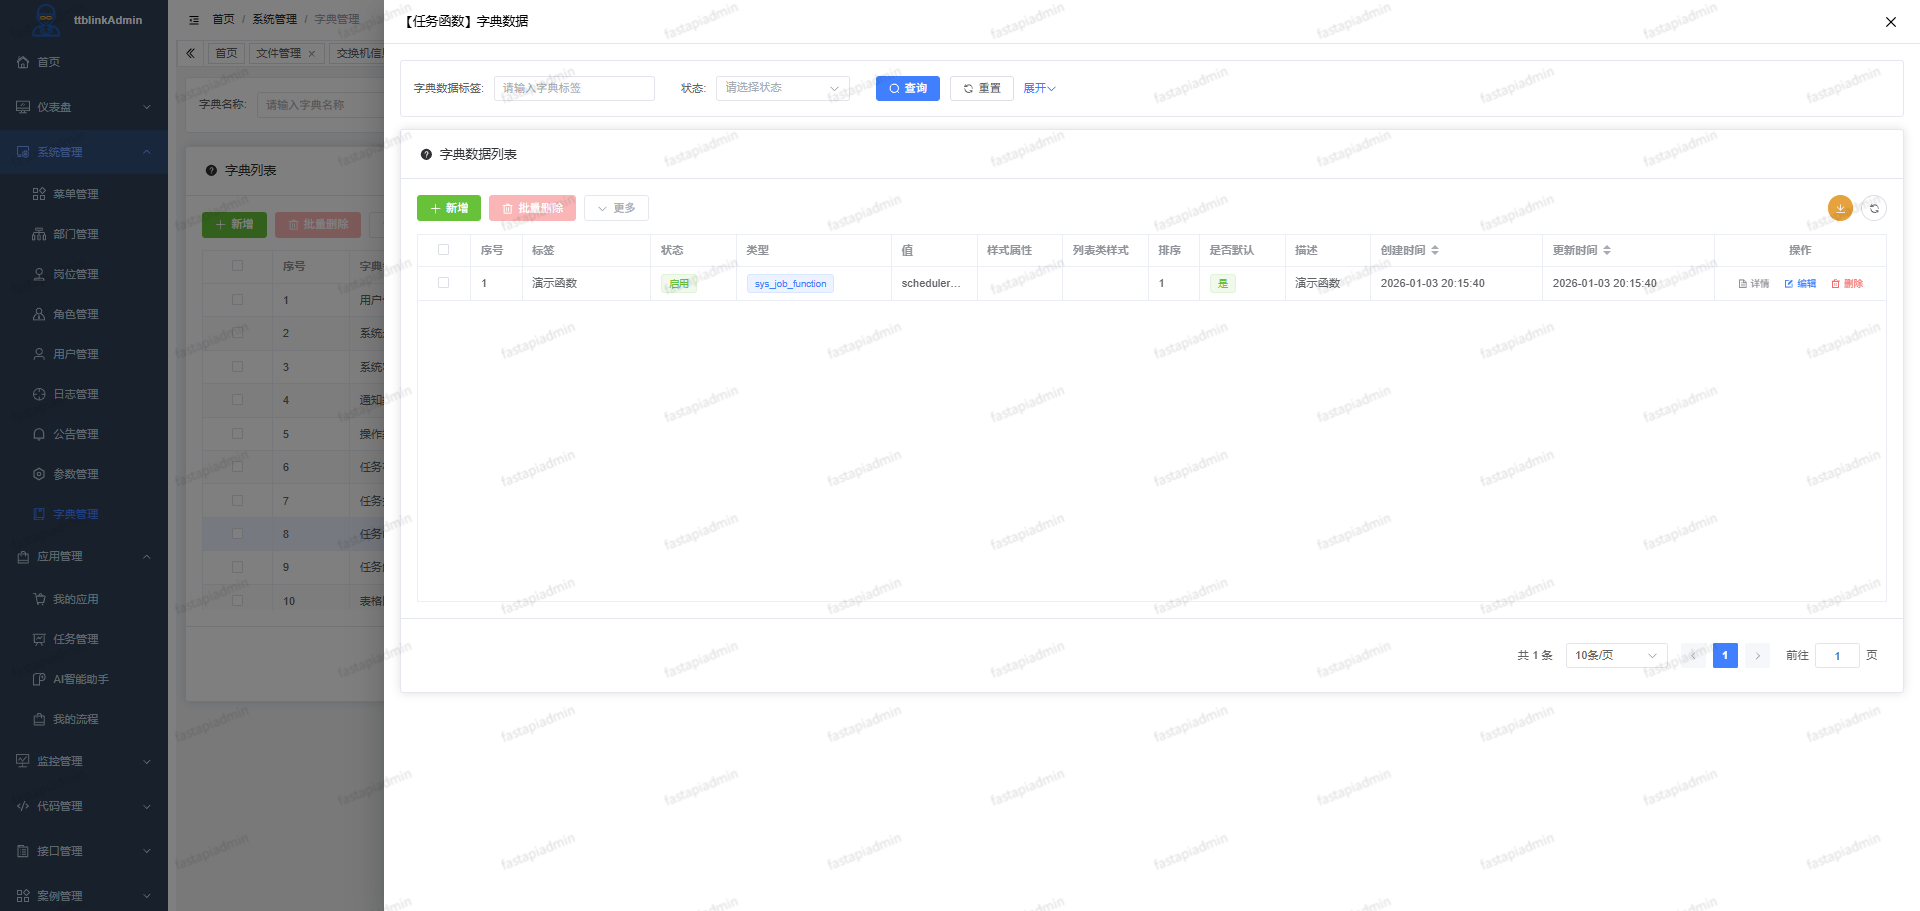Click the green 新增 button in drawer
1920x911 pixels.
tap(448, 208)
